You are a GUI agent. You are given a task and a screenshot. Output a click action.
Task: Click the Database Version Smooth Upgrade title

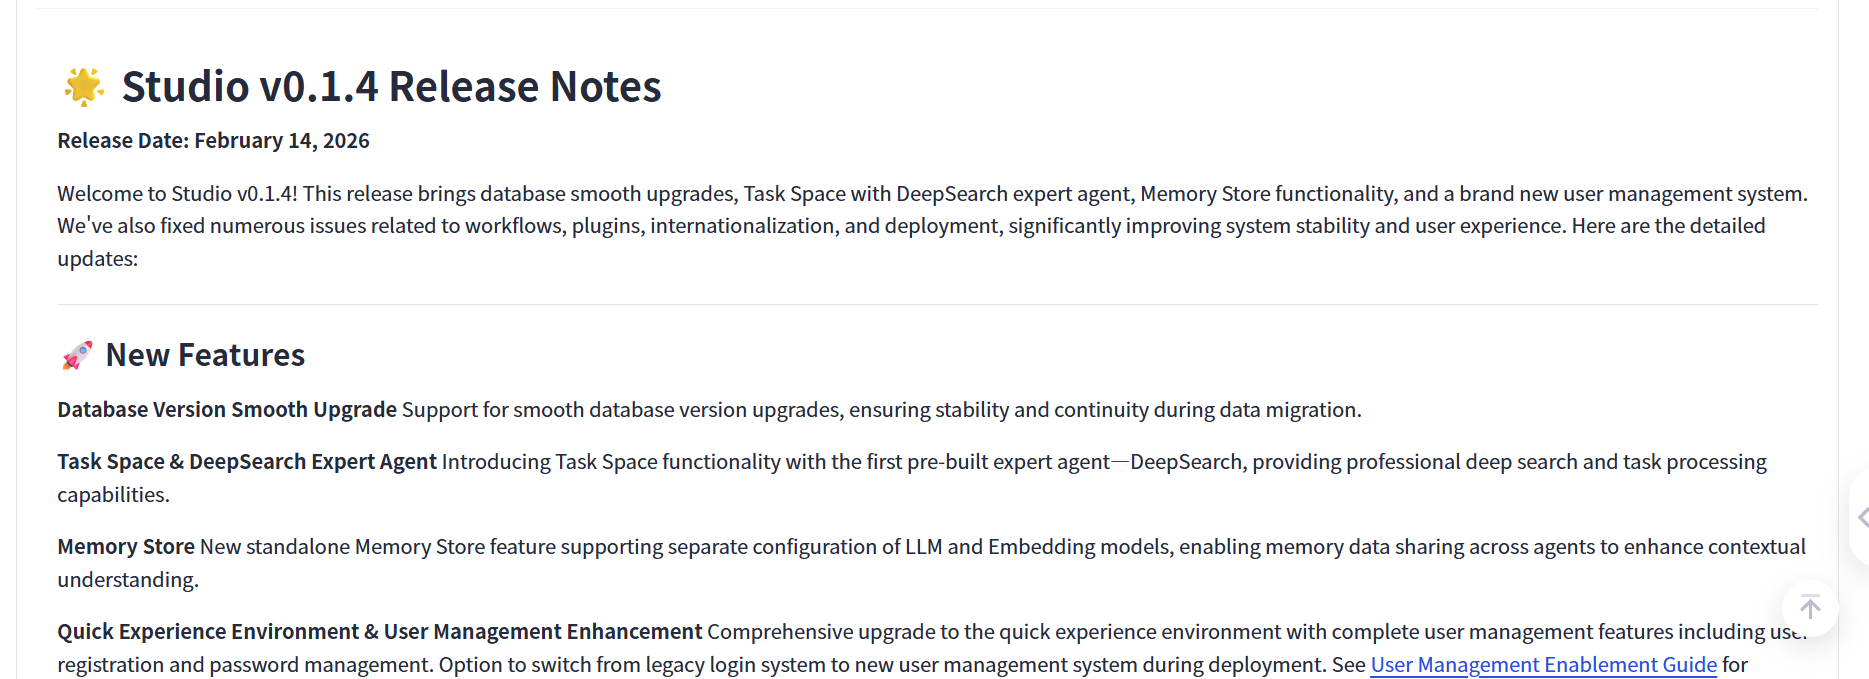tap(227, 410)
